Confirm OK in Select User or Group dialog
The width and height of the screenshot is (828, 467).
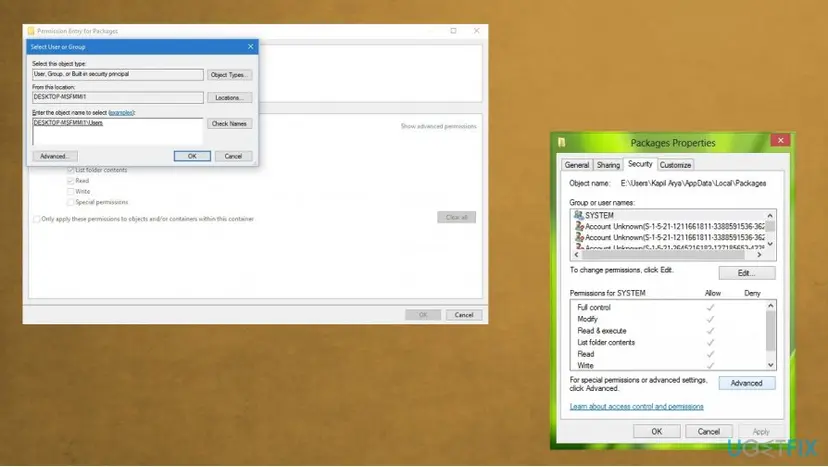(192, 156)
